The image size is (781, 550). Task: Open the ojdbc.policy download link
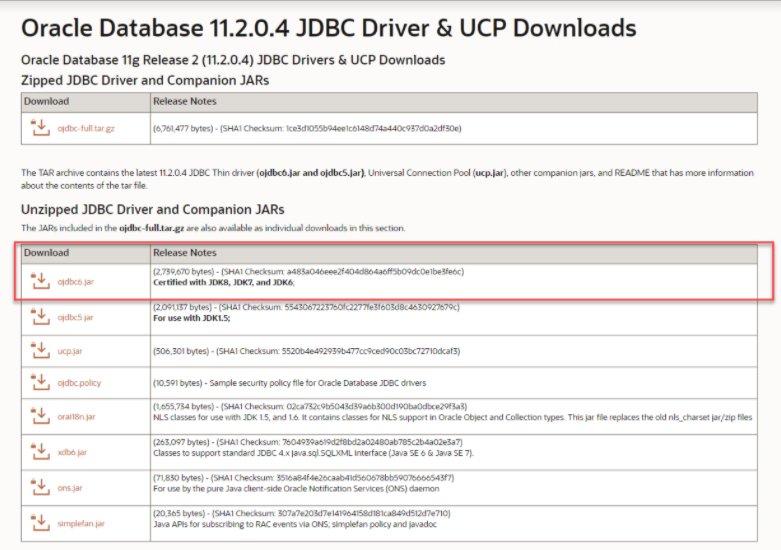tap(79, 383)
